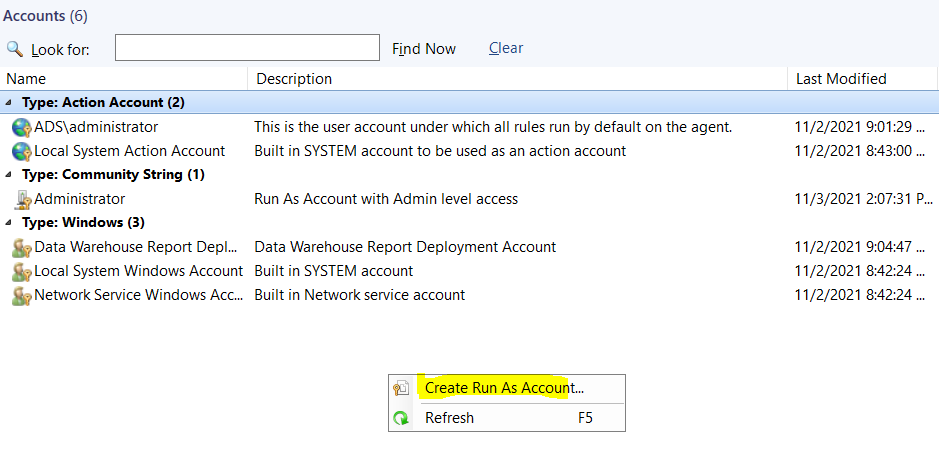Collapse the Type: Community String group

9,174
